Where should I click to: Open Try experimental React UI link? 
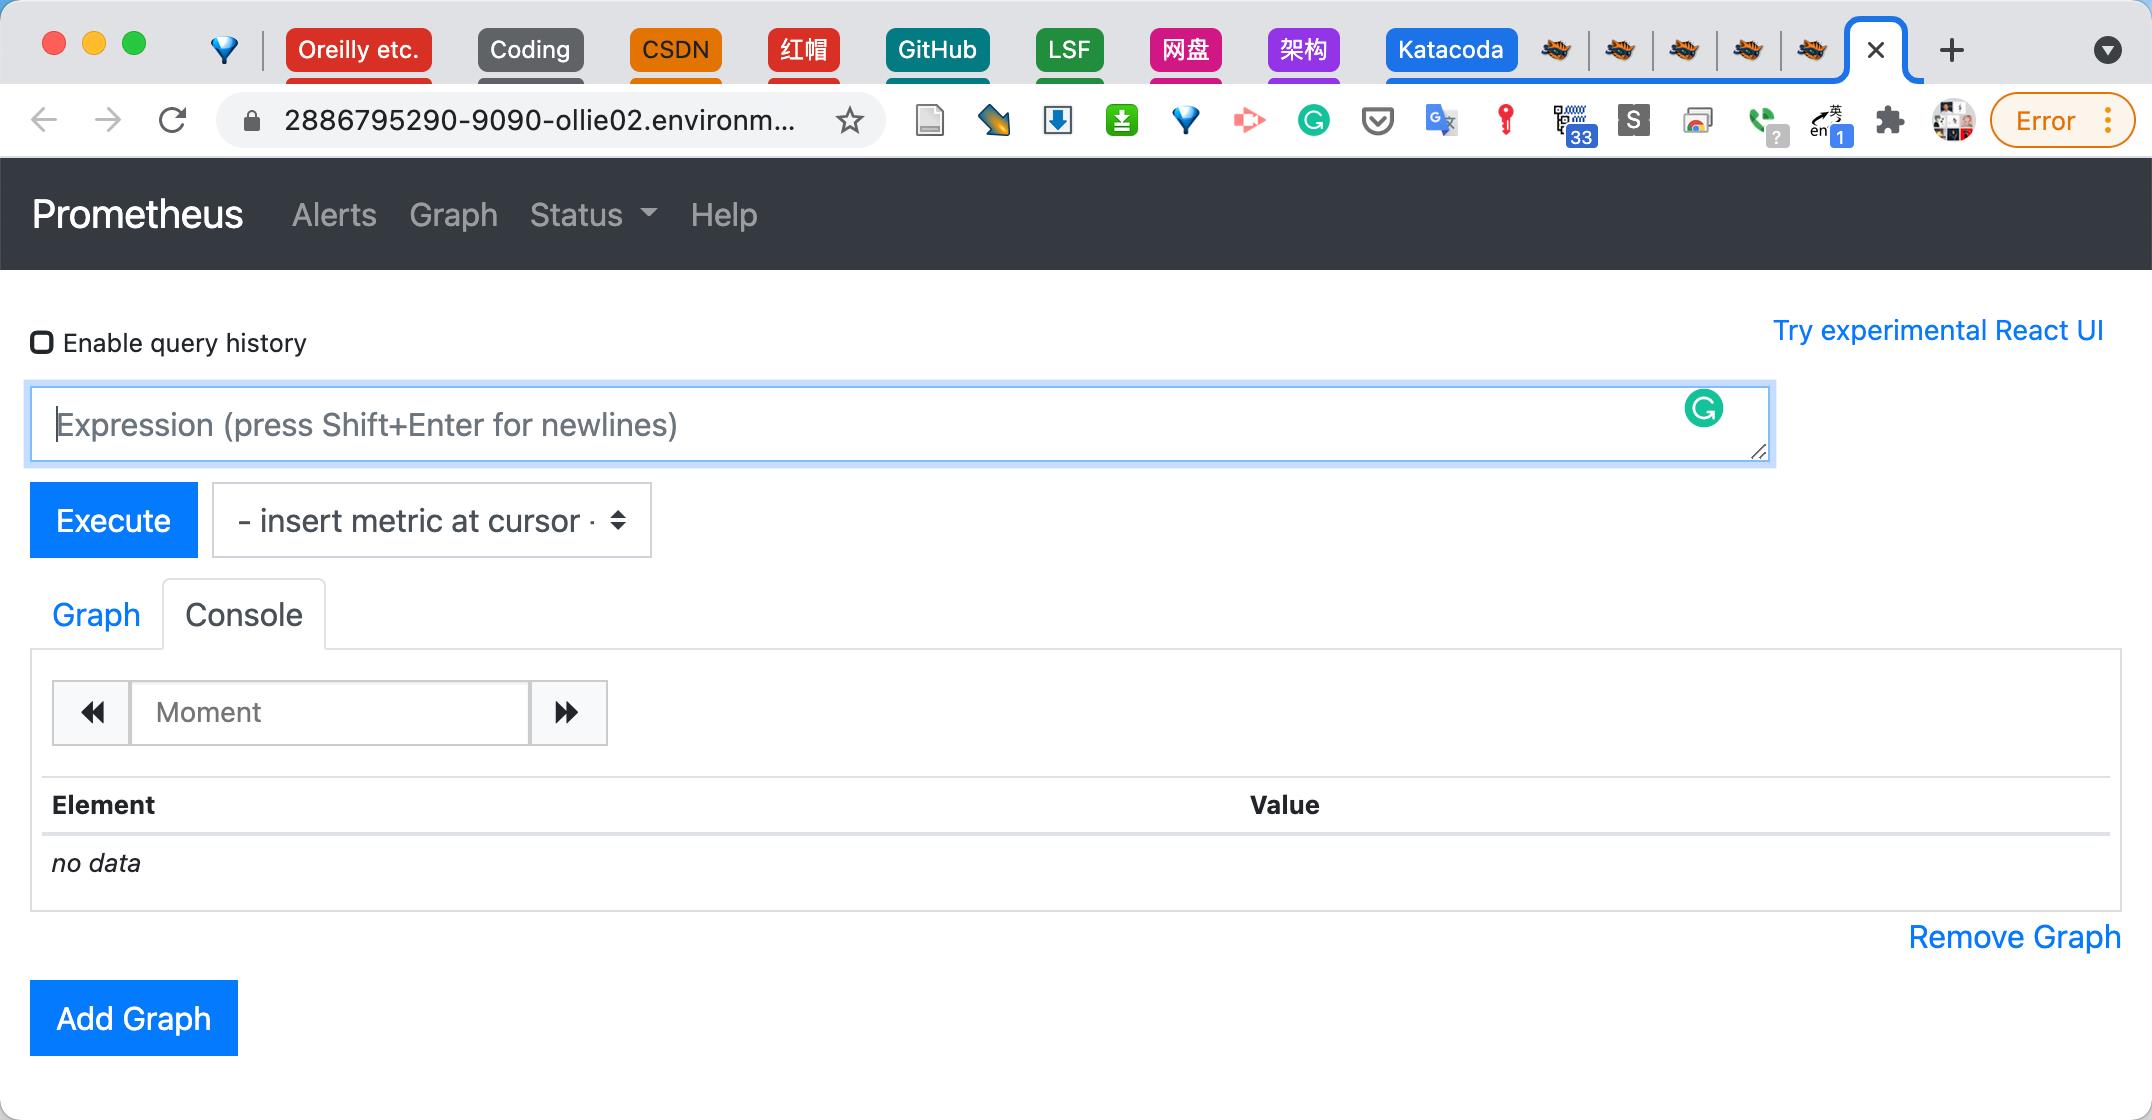coord(1938,331)
